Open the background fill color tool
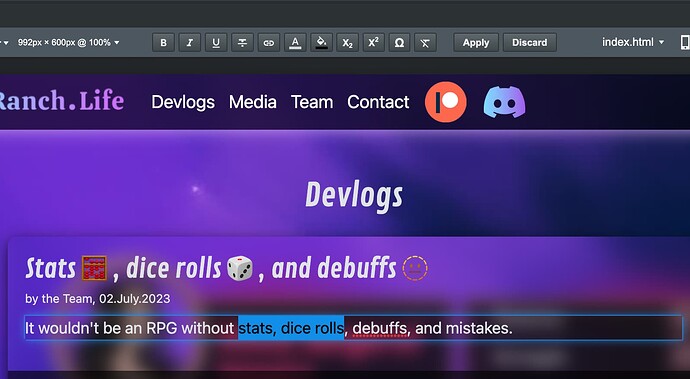This screenshot has width=690, height=379. pos(321,43)
